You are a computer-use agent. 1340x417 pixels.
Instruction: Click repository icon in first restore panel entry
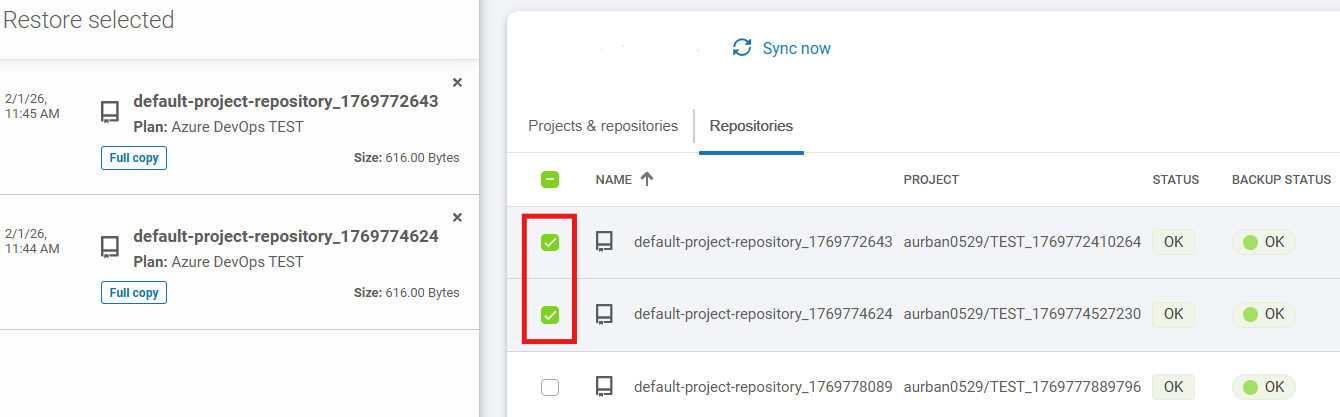pos(110,112)
